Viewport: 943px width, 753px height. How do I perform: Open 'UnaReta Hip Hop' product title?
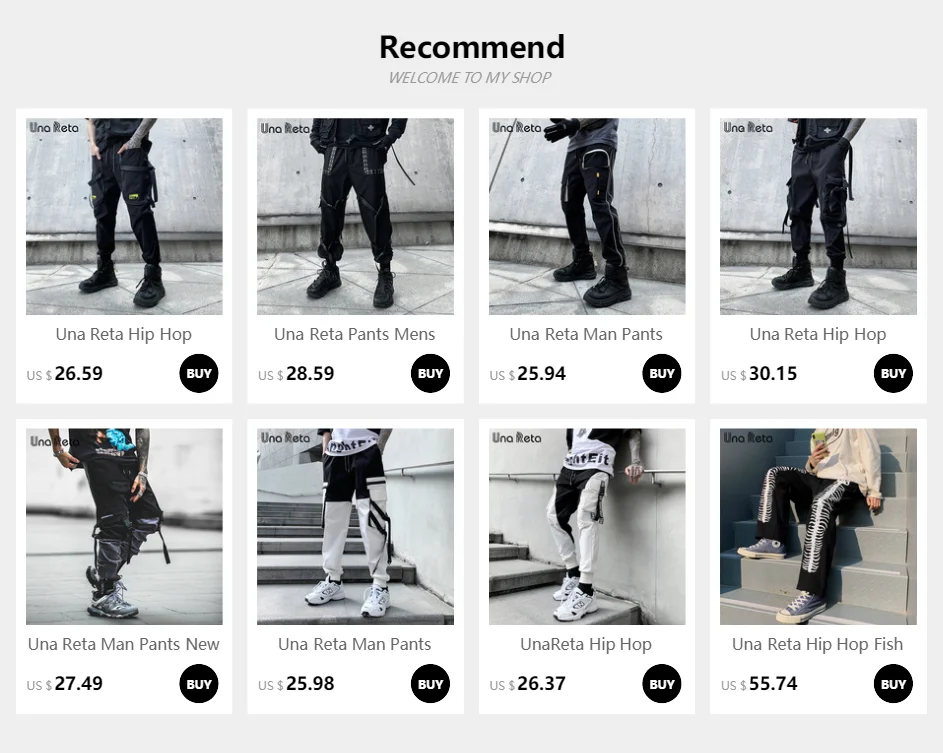point(586,645)
